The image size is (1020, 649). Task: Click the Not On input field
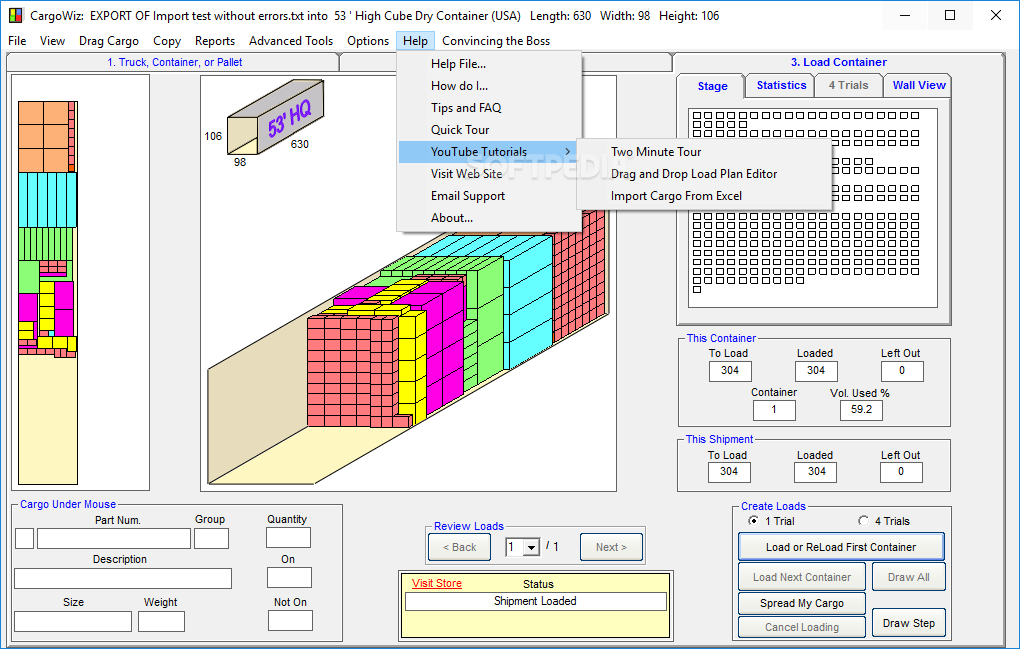[x=290, y=621]
